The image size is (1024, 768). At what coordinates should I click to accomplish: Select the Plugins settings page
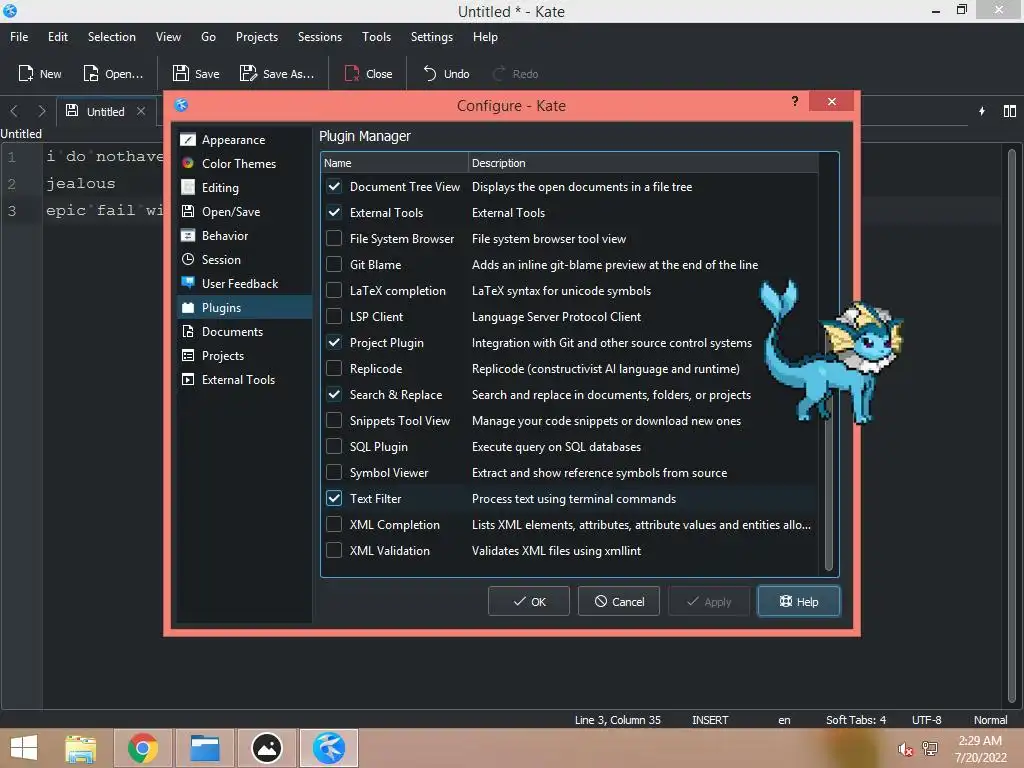click(x=244, y=308)
